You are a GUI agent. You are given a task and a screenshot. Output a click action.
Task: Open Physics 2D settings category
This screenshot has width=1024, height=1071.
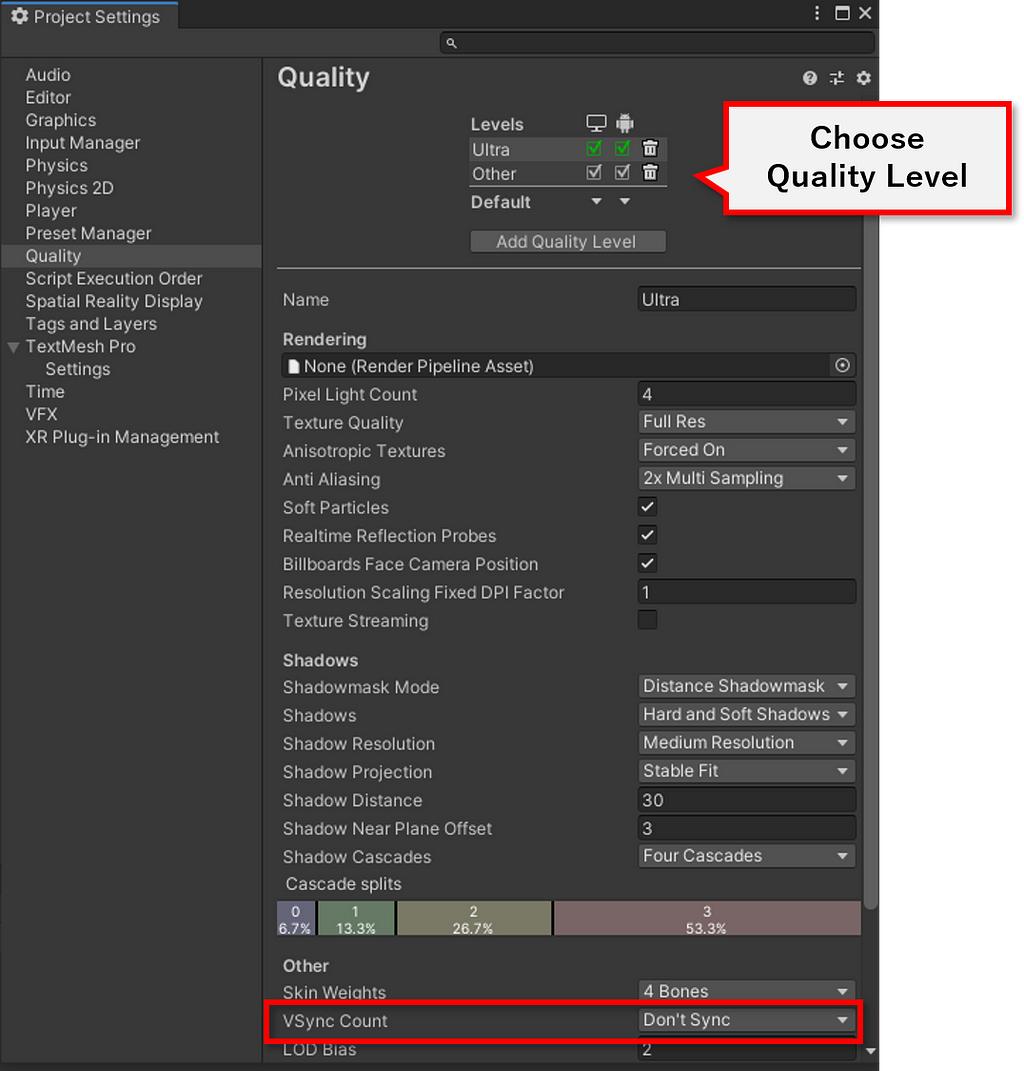[70, 188]
